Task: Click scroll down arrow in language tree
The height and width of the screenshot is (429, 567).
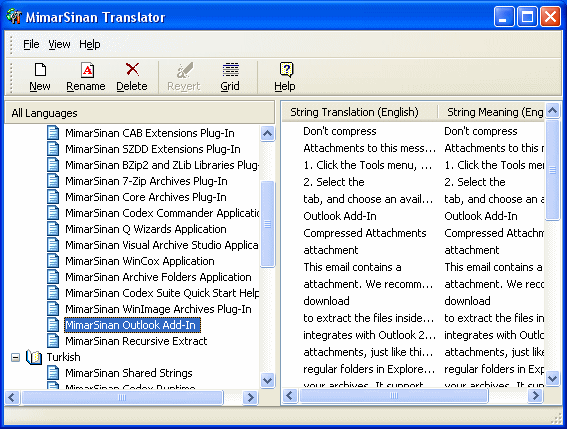Action: click(267, 381)
